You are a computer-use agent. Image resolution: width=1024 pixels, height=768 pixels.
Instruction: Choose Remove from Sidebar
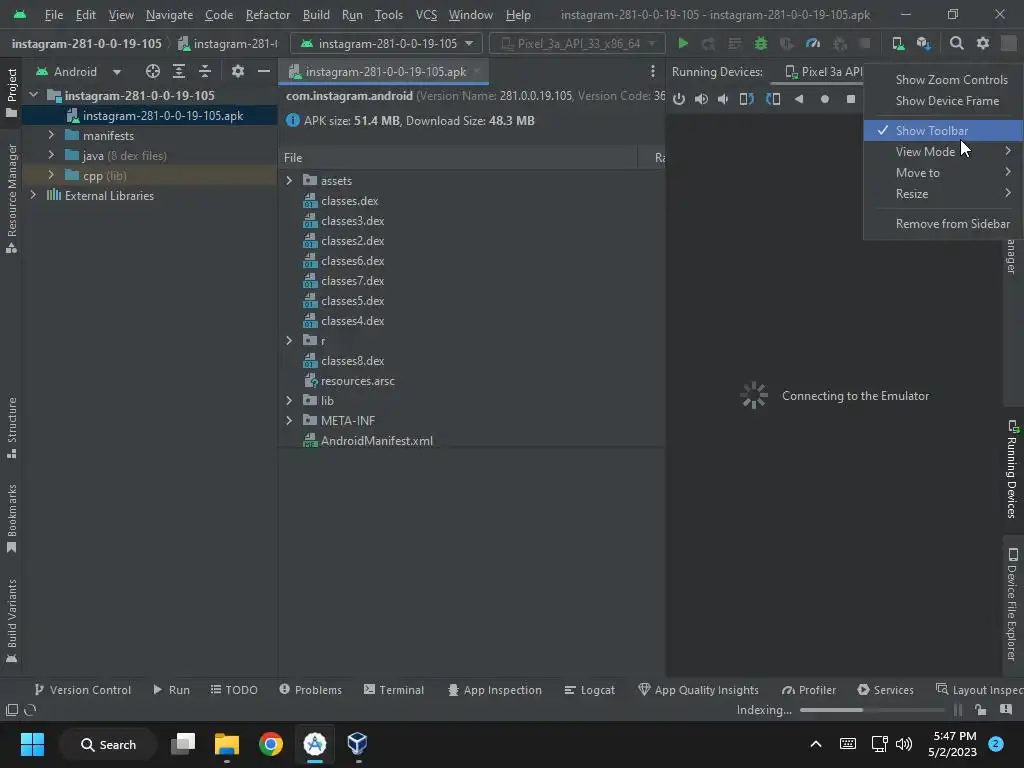point(943,223)
